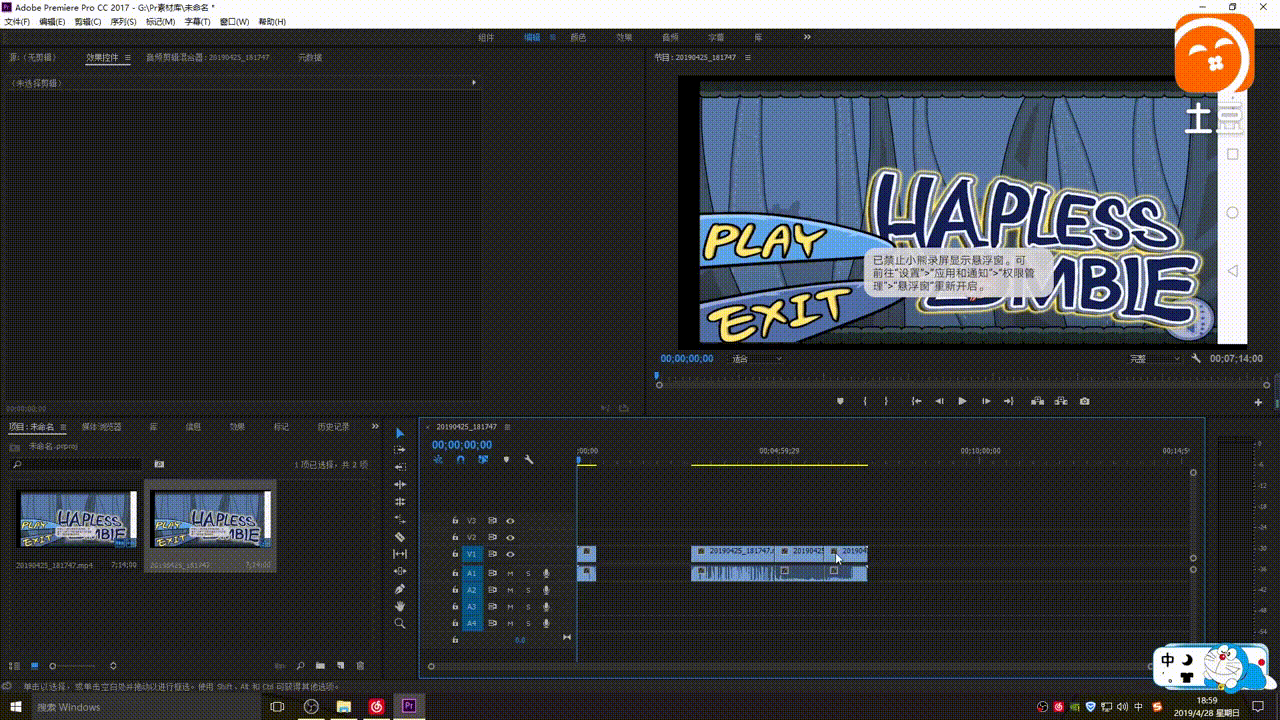Click Export Frame camera icon
This screenshot has width=1280, height=720.
[x=1085, y=401]
